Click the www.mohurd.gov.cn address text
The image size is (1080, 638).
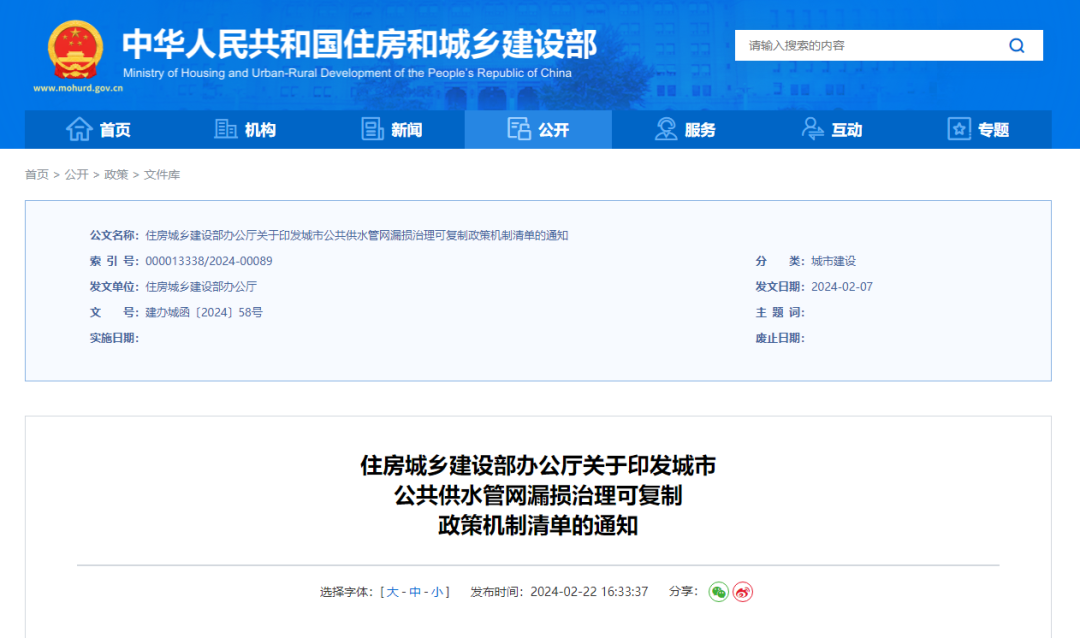[78, 88]
